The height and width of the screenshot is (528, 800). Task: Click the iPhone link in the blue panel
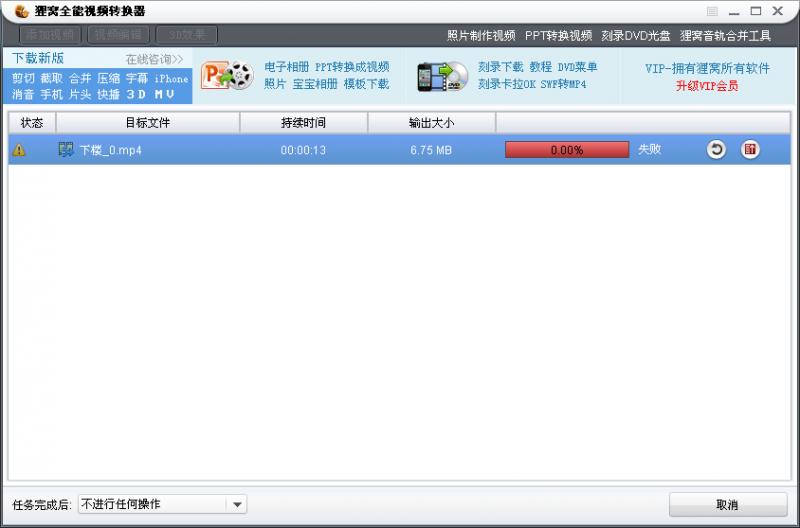click(171, 79)
